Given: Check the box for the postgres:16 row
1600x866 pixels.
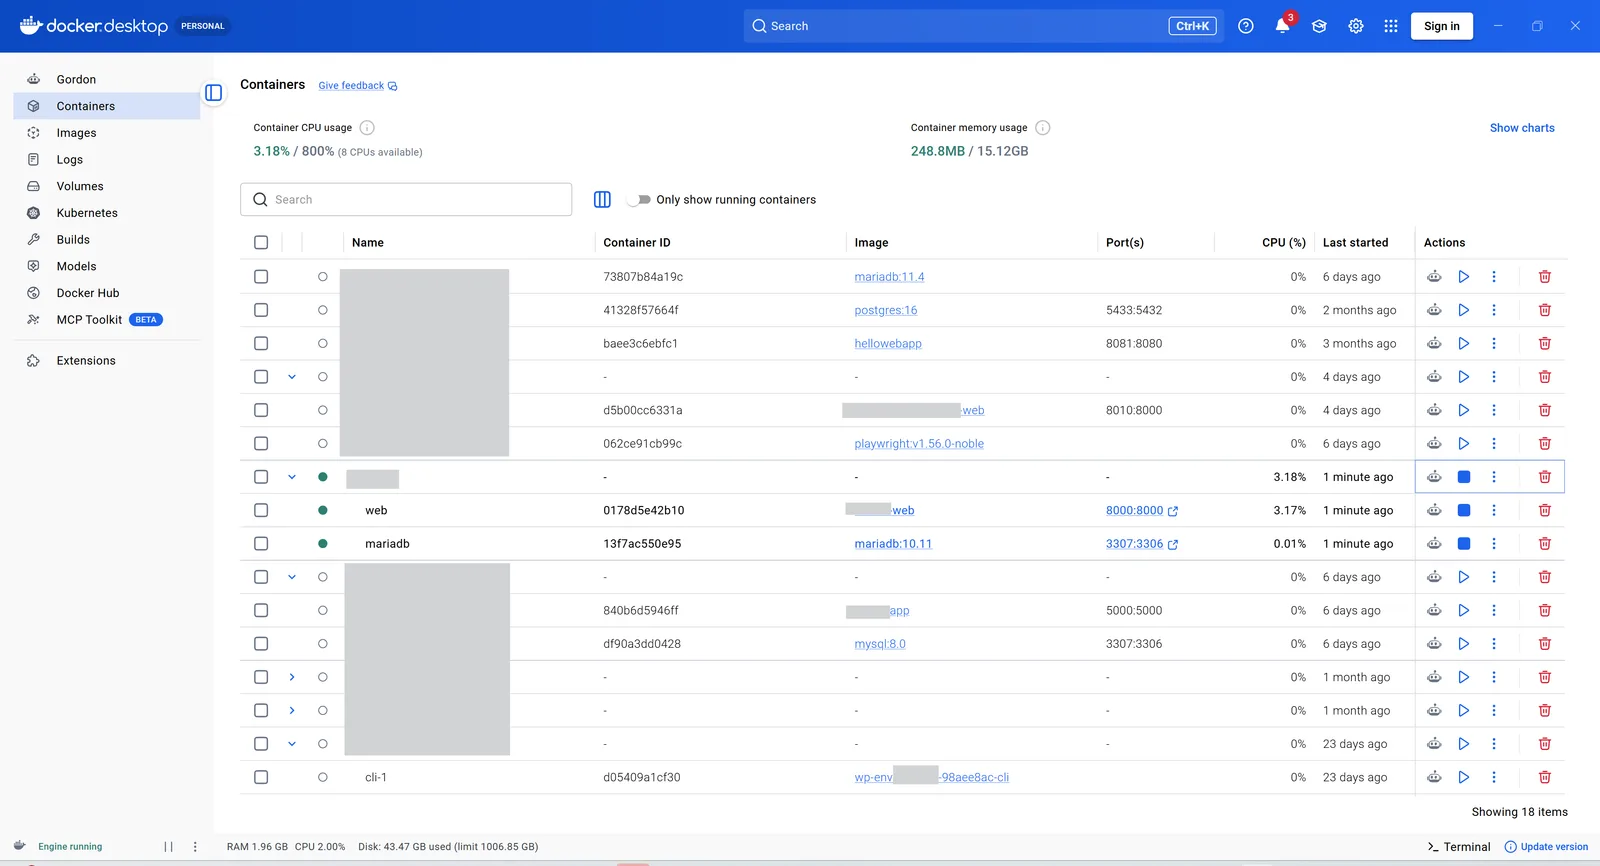Looking at the screenshot, I should tap(261, 310).
